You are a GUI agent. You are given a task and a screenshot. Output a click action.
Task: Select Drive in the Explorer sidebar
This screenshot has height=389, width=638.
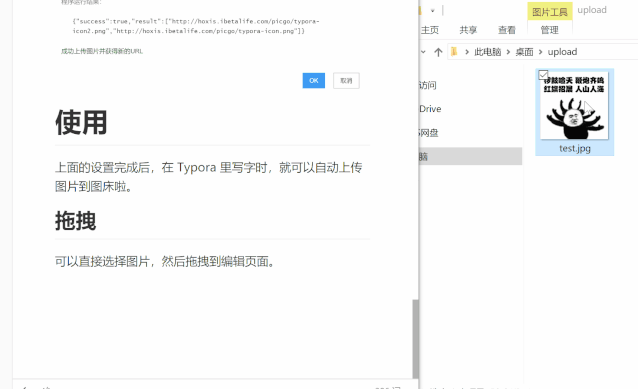pos(430,109)
